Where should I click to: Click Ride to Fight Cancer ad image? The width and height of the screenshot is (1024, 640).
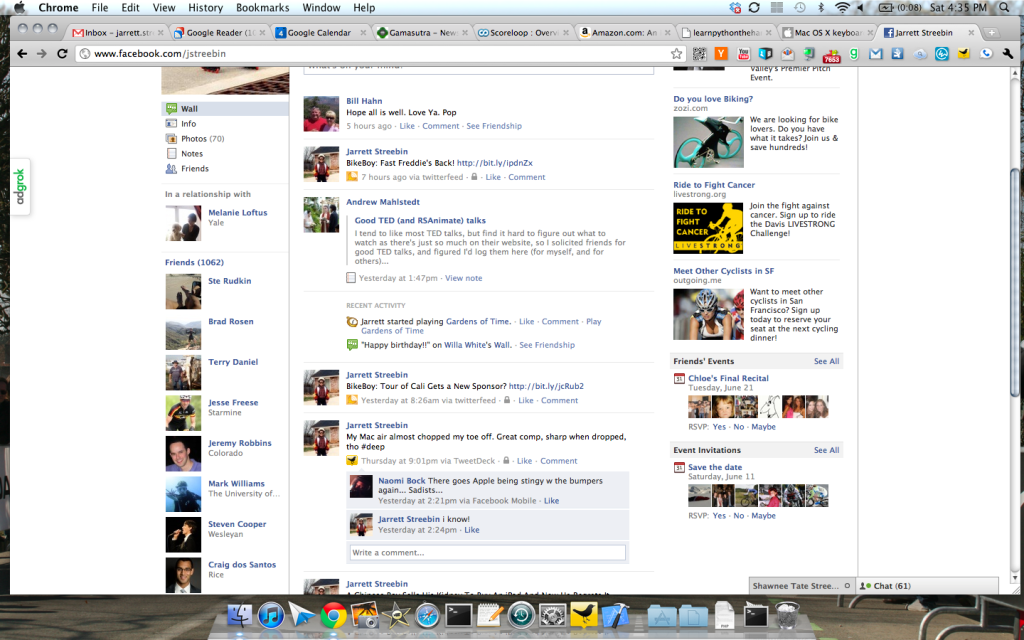point(708,228)
